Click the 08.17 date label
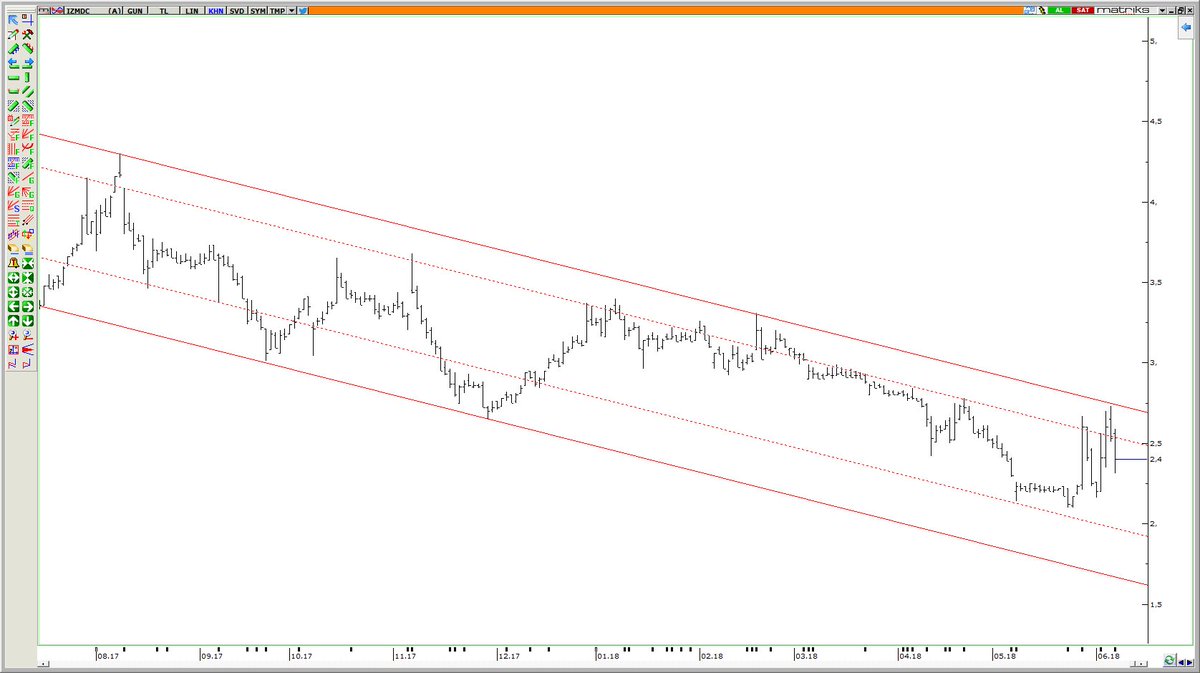Viewport: 1200px width, 673px height. coord(108,656)
